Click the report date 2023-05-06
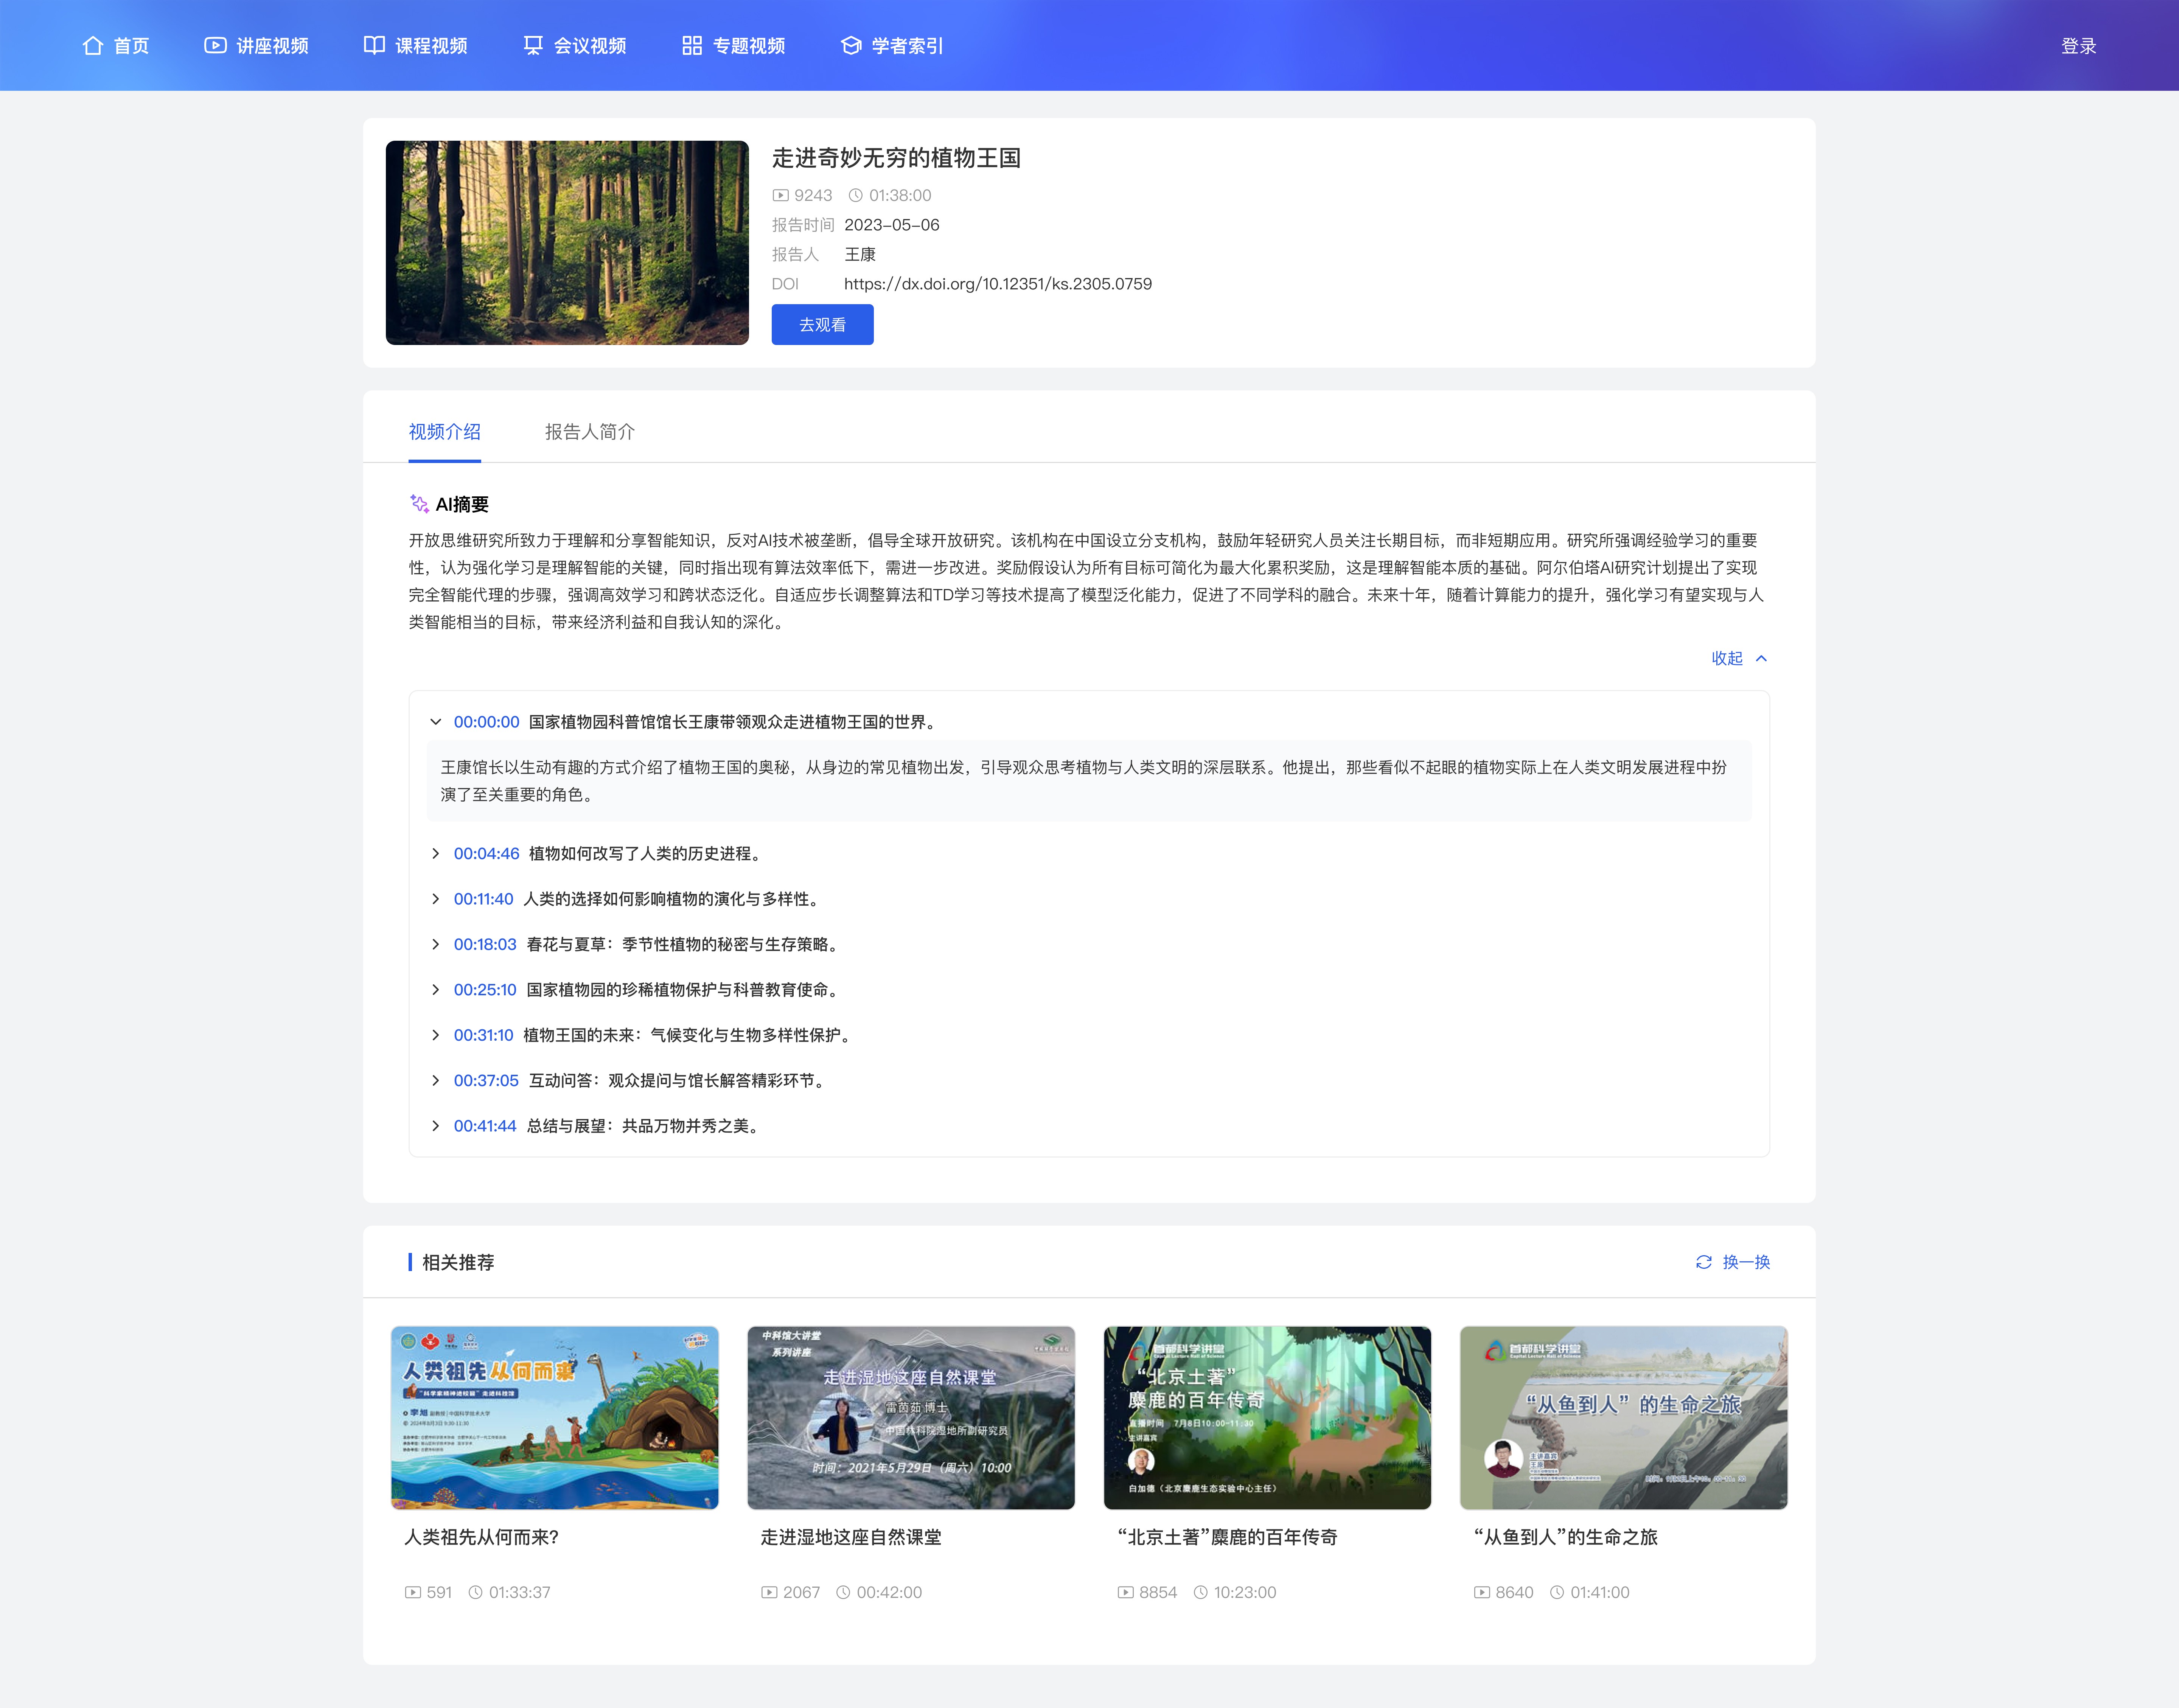Viewport: 2179px width, 1708px height. 892,225
